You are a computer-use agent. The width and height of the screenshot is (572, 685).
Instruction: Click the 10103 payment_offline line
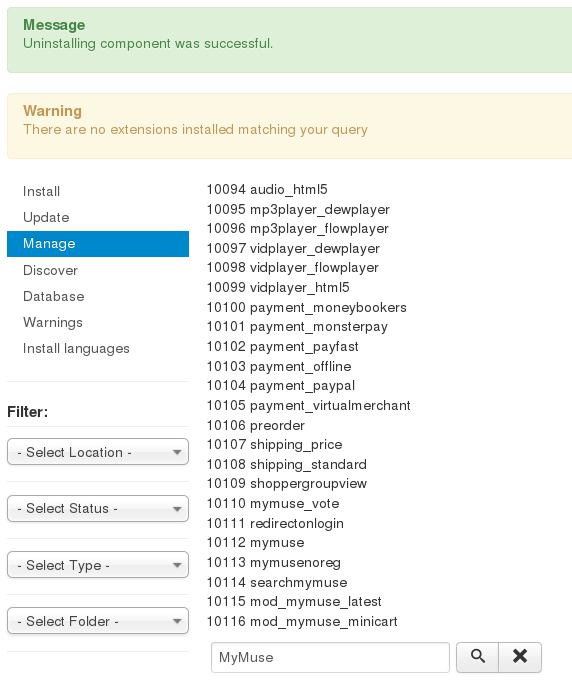[x=279, y=366]
